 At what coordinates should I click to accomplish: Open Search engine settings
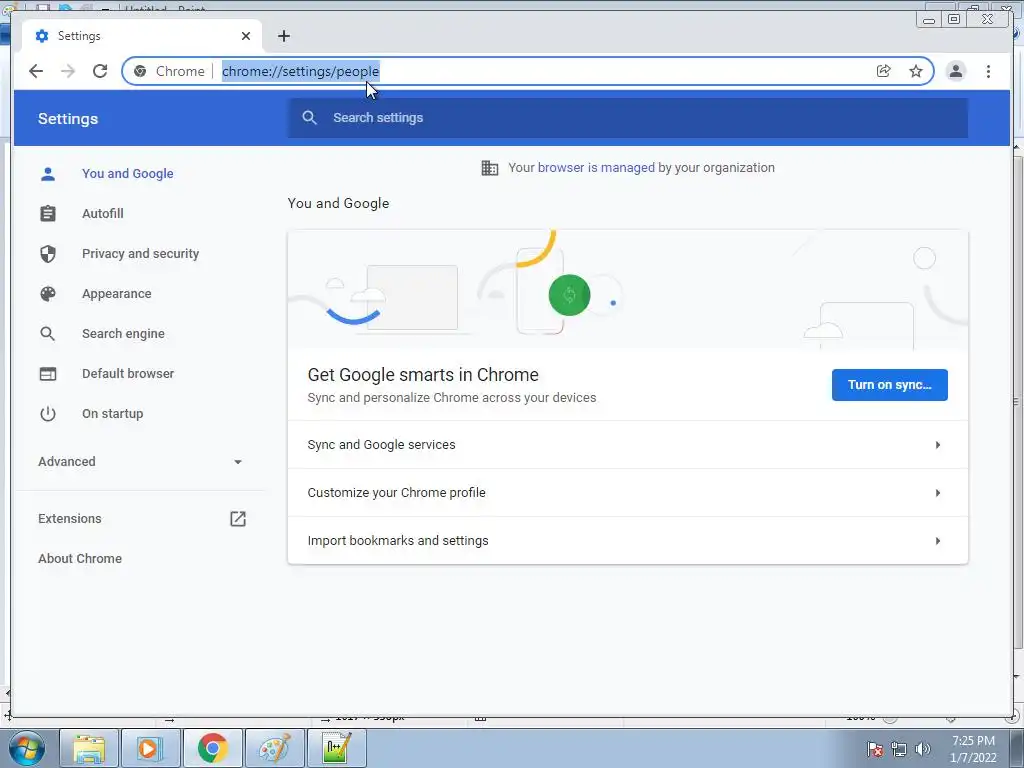123,334
